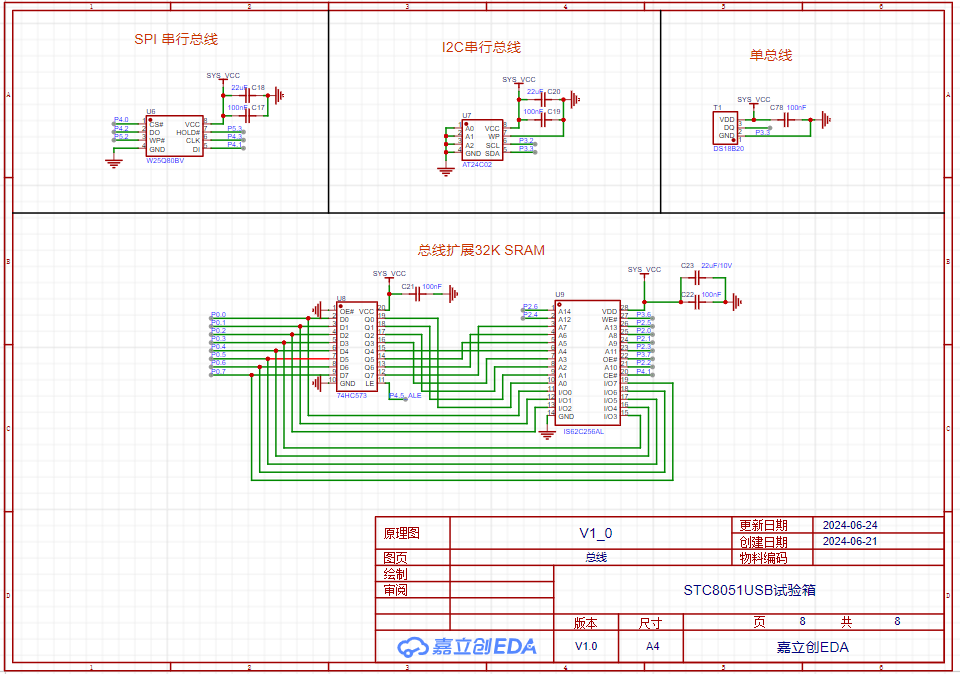The height and width of the screenshot is (674, 960).
Task: Select the W25Q80BV chip U6 symbol
Action: (x=174, y=136)
